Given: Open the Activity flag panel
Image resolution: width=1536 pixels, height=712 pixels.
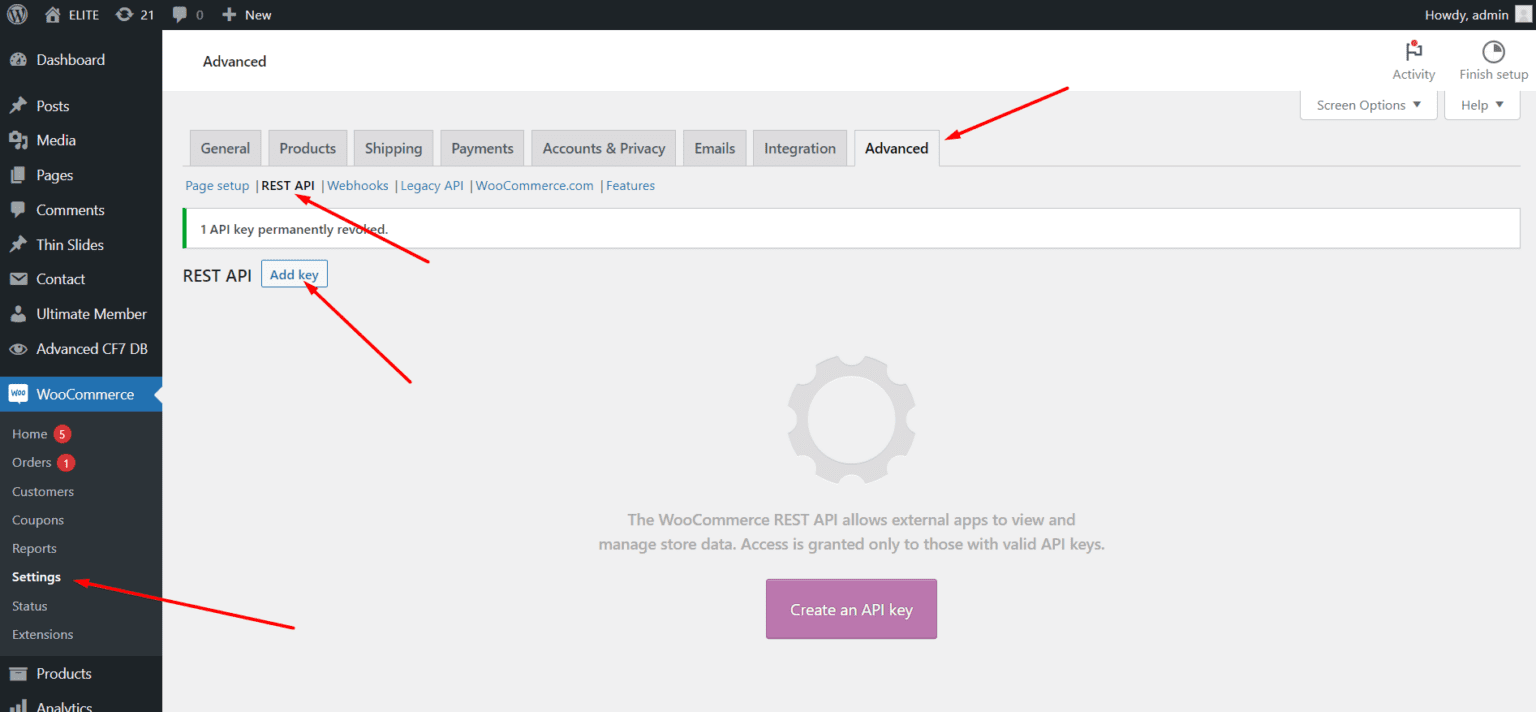Looking at the screenshot, I should (x=1413, y=61).
